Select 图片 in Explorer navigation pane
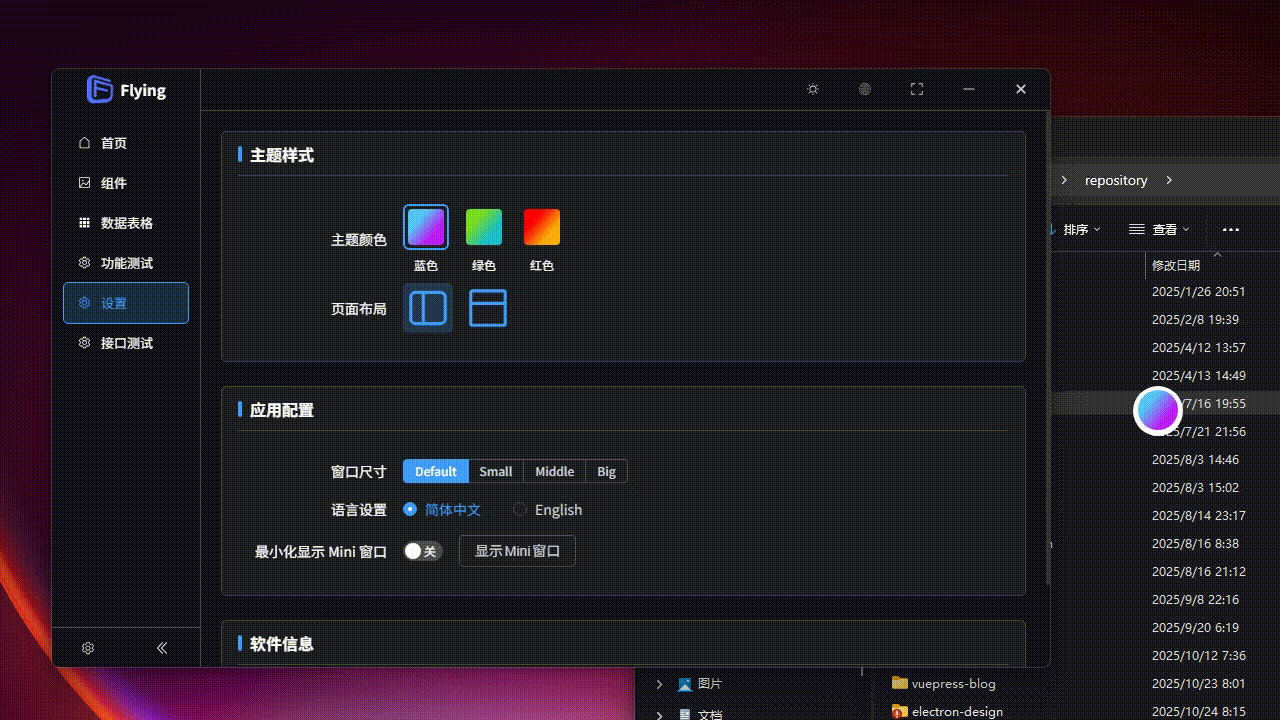Screen dimensions: 1280x720 point(710,684)
